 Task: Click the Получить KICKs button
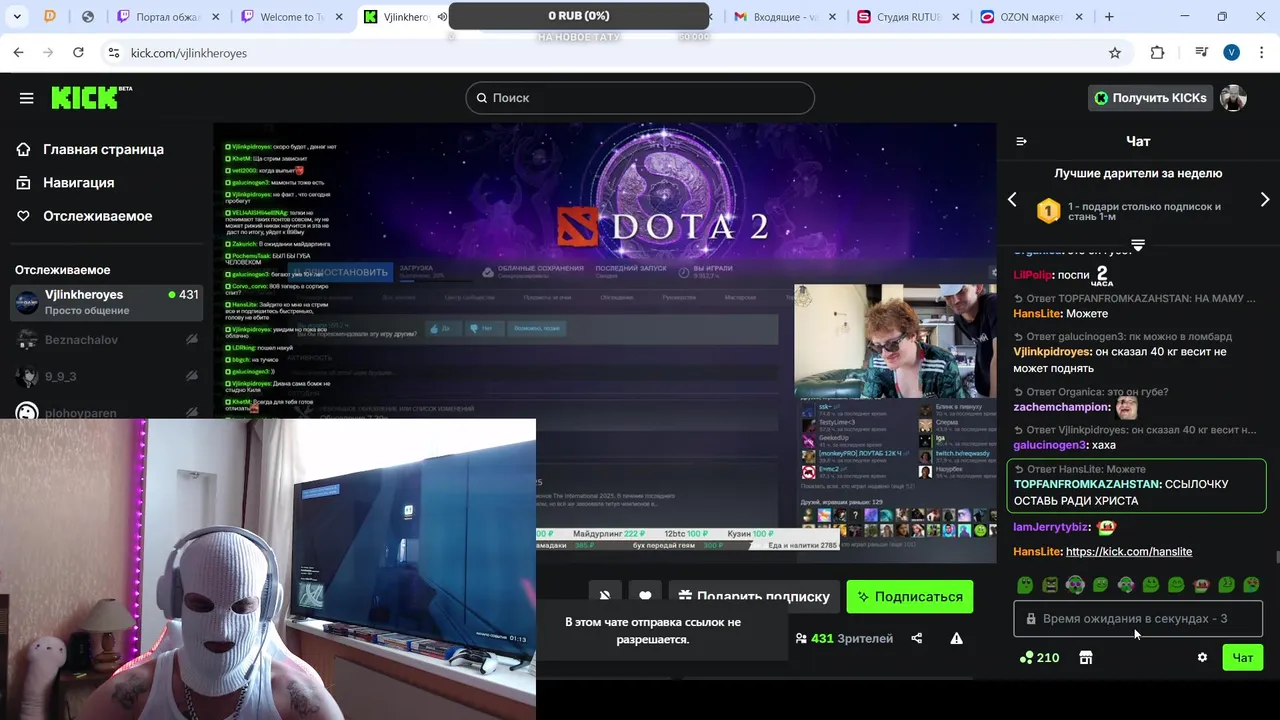[x=1150, y=98]
